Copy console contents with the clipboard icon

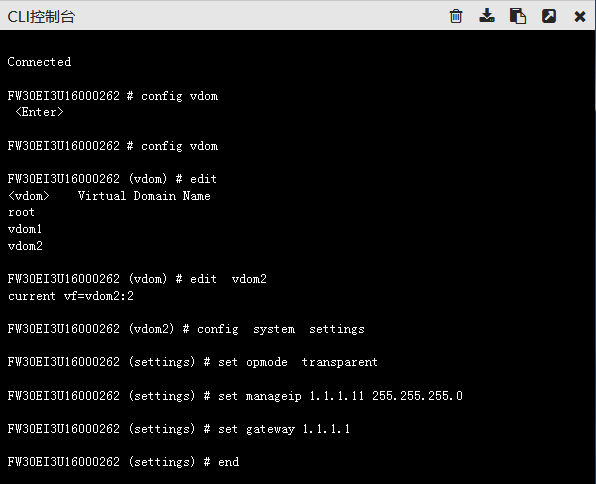click(x=518, y=16)
